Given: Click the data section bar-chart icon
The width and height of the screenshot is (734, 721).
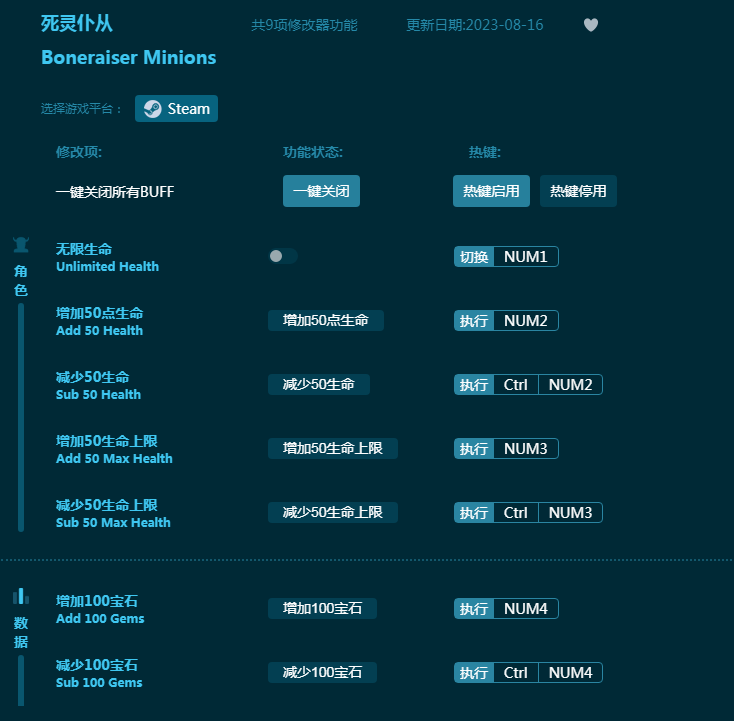Looking at the screenshot, I should pyautogui.click(x=21, y=597).
